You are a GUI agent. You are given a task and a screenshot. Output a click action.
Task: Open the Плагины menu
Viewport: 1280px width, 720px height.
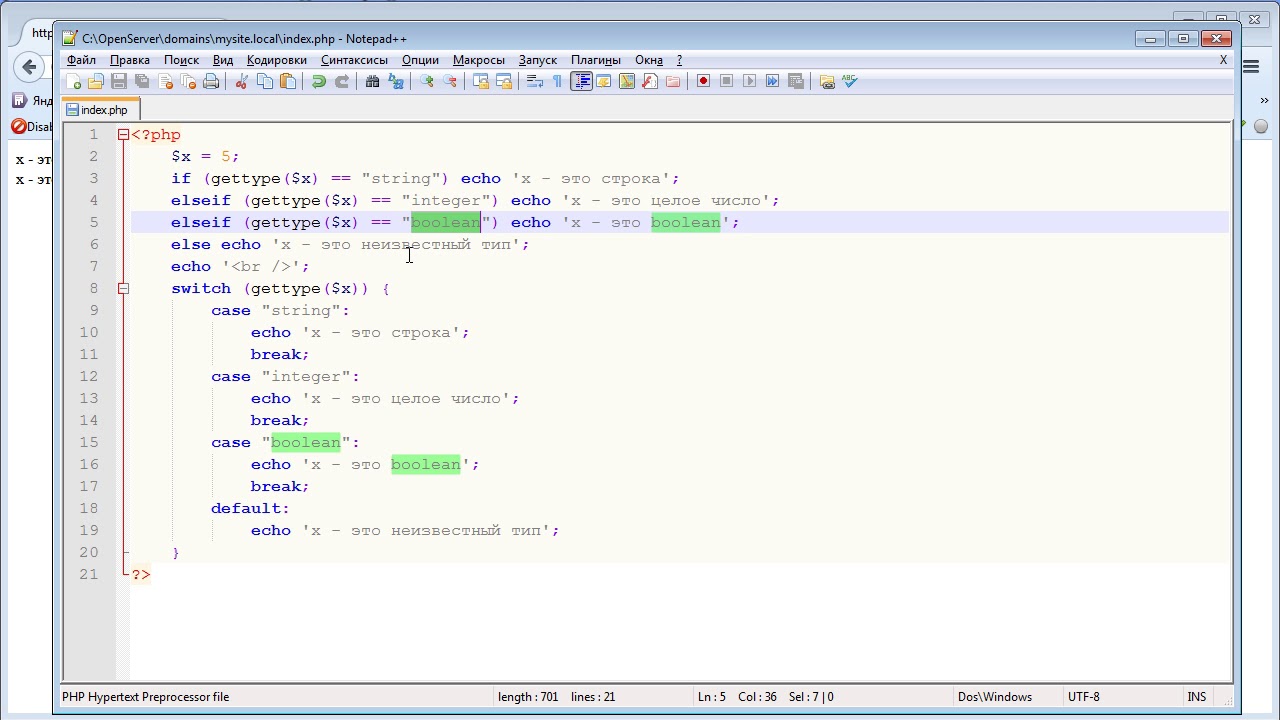click(x=595, y=60)
